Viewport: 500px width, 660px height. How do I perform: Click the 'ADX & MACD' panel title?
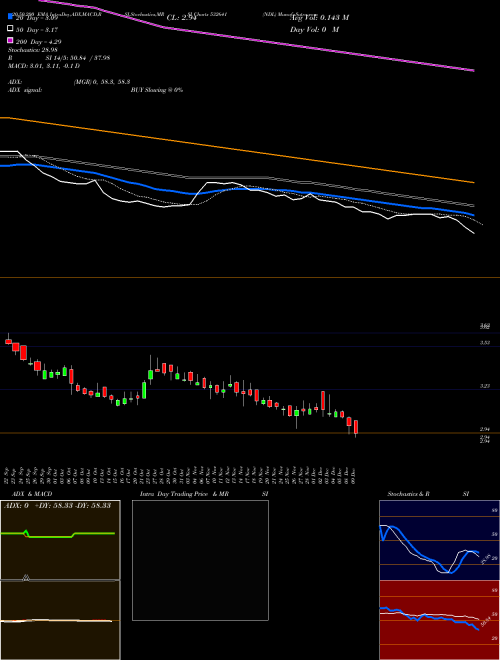tap(32, 494)
